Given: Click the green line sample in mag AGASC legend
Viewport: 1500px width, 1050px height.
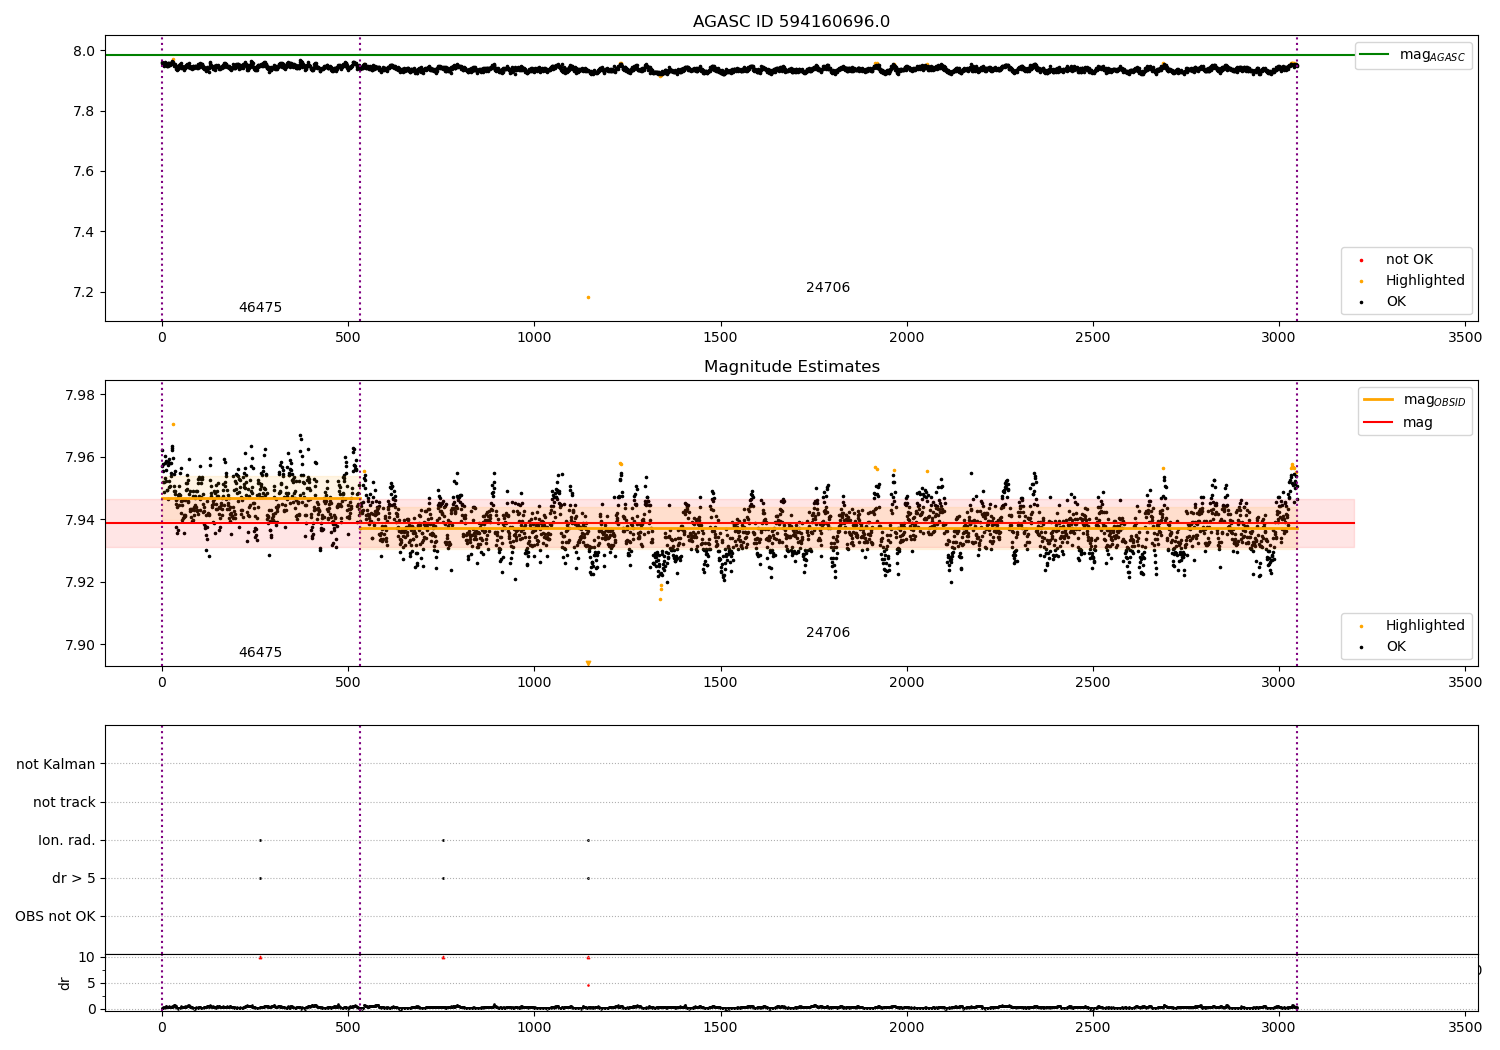Looking at the screenshot, I should [x=1375, y=55].
